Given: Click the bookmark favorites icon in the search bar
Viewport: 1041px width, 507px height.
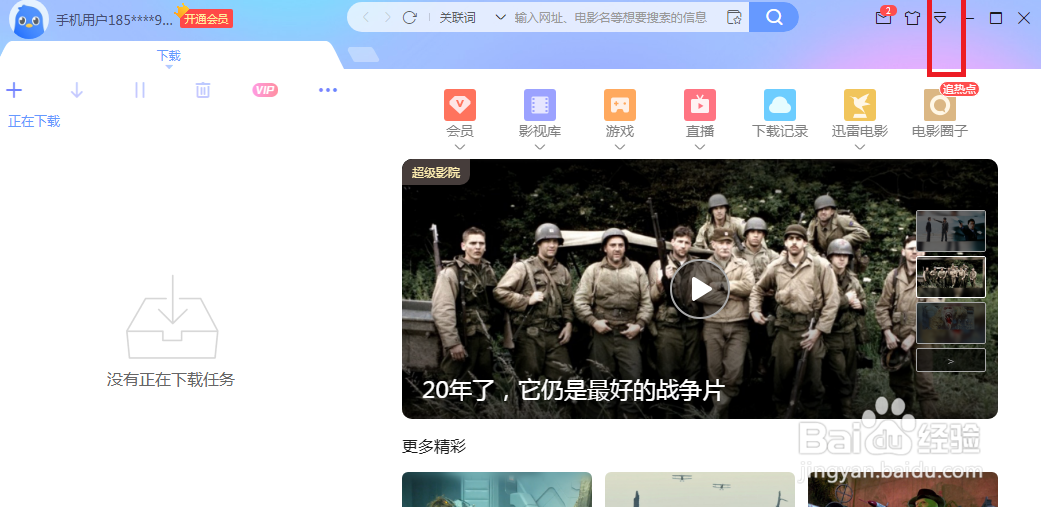Looking at the screenshot, I should 734,18.
